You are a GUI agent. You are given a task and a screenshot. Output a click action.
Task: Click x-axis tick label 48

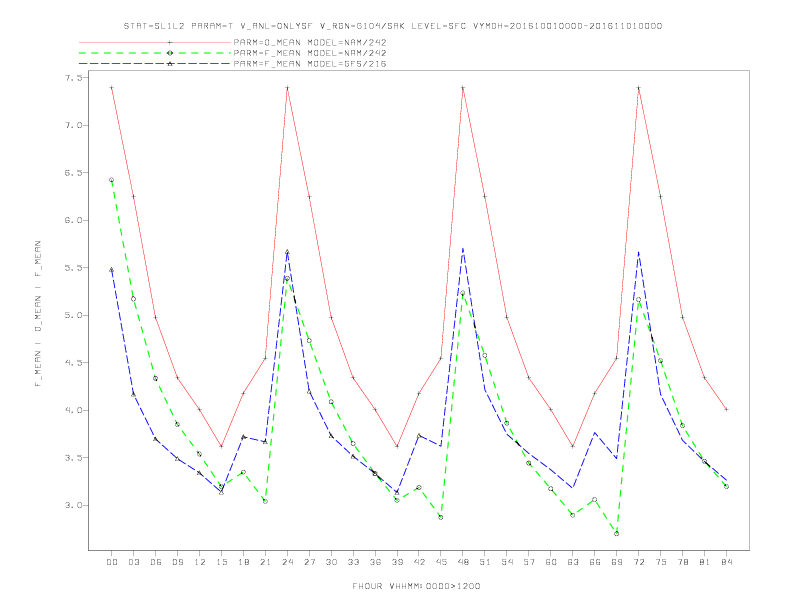click(463, 562)
